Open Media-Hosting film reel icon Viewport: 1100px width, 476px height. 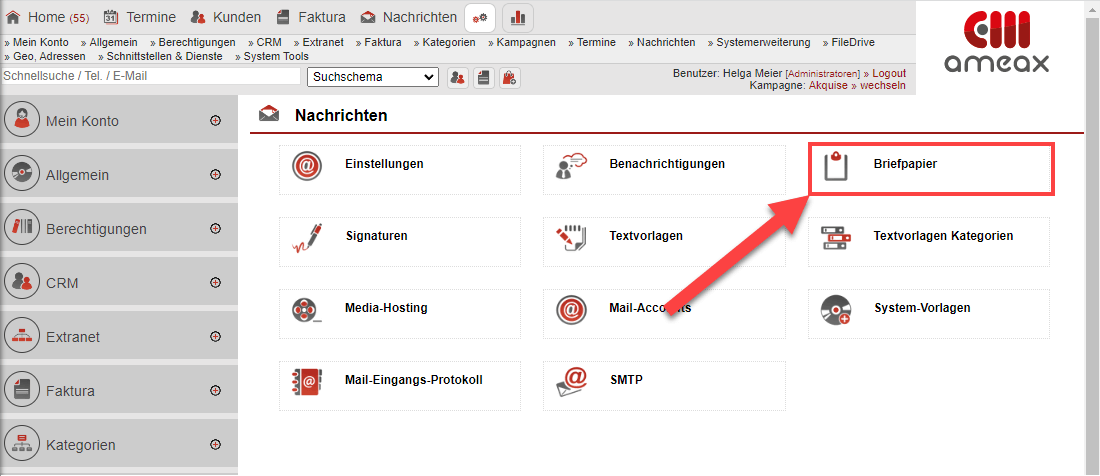(x=307, y=310)
